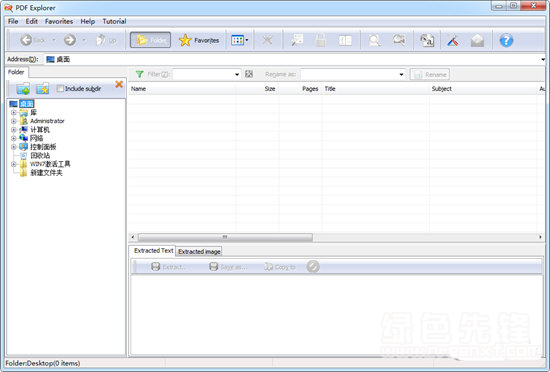550x372 pixels.
Task: Click the text extraction 'a' icon
Action: (x=427, y=40)
